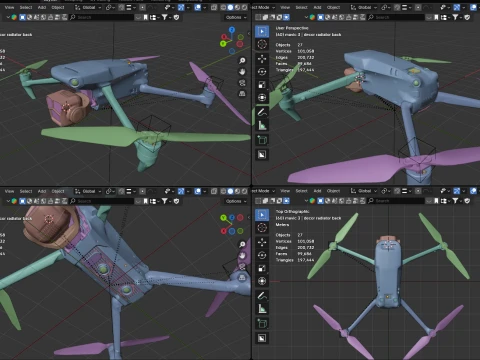
Task: Open Select menu in Top Orthographic viewport
Action: 301,191
